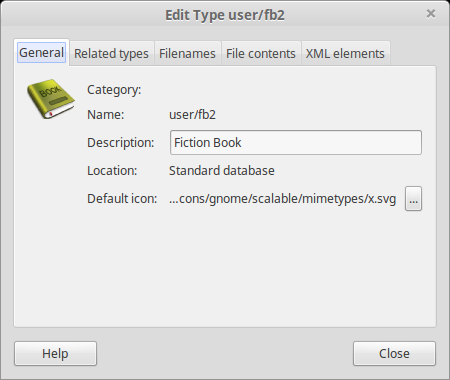Click the Category label
This screenshot has height=380, width=450.
114,90
